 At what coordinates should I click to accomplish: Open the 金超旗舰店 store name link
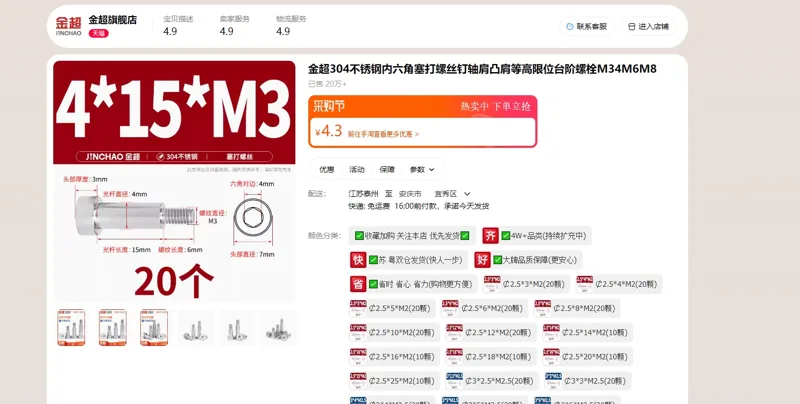coord(113,20)
